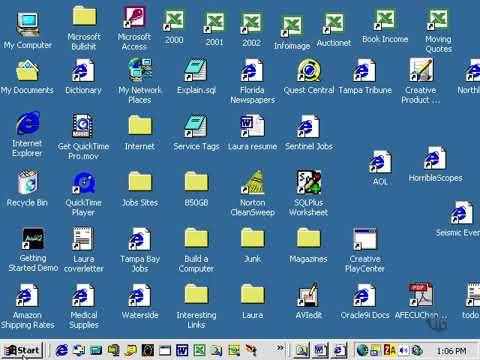Open the Build a Computer folder
480x360 pixels.
point(196,238)
